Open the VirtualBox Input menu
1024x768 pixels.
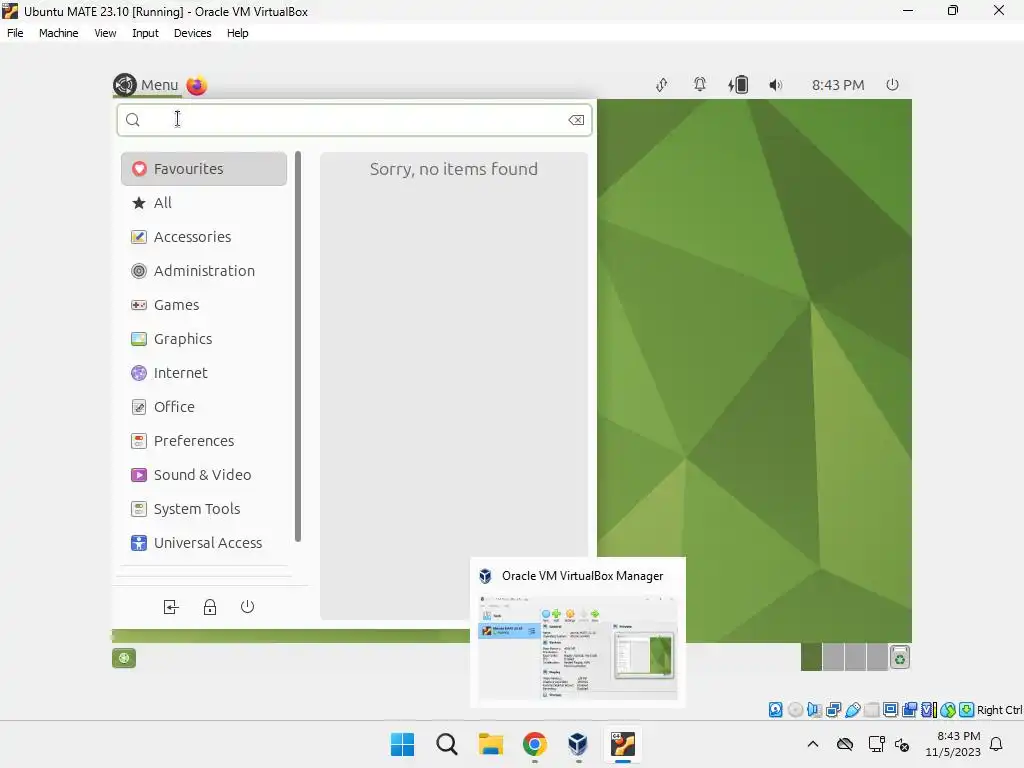point(145,33)
